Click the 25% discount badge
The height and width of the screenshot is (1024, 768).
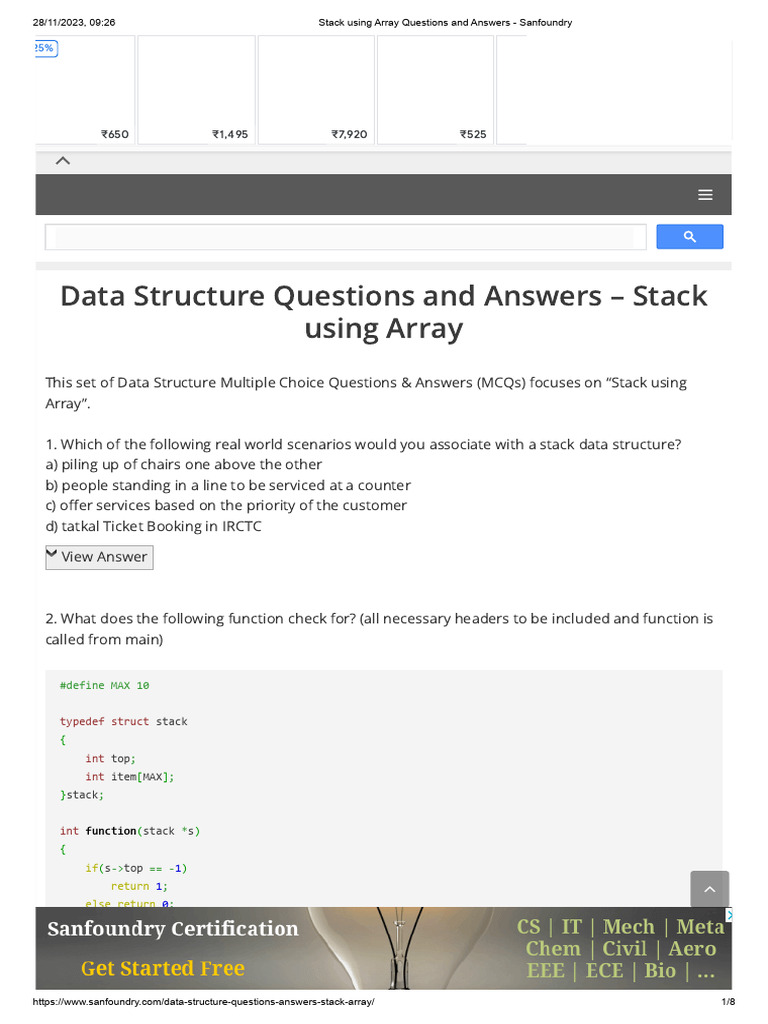click(x=45, y=48)
